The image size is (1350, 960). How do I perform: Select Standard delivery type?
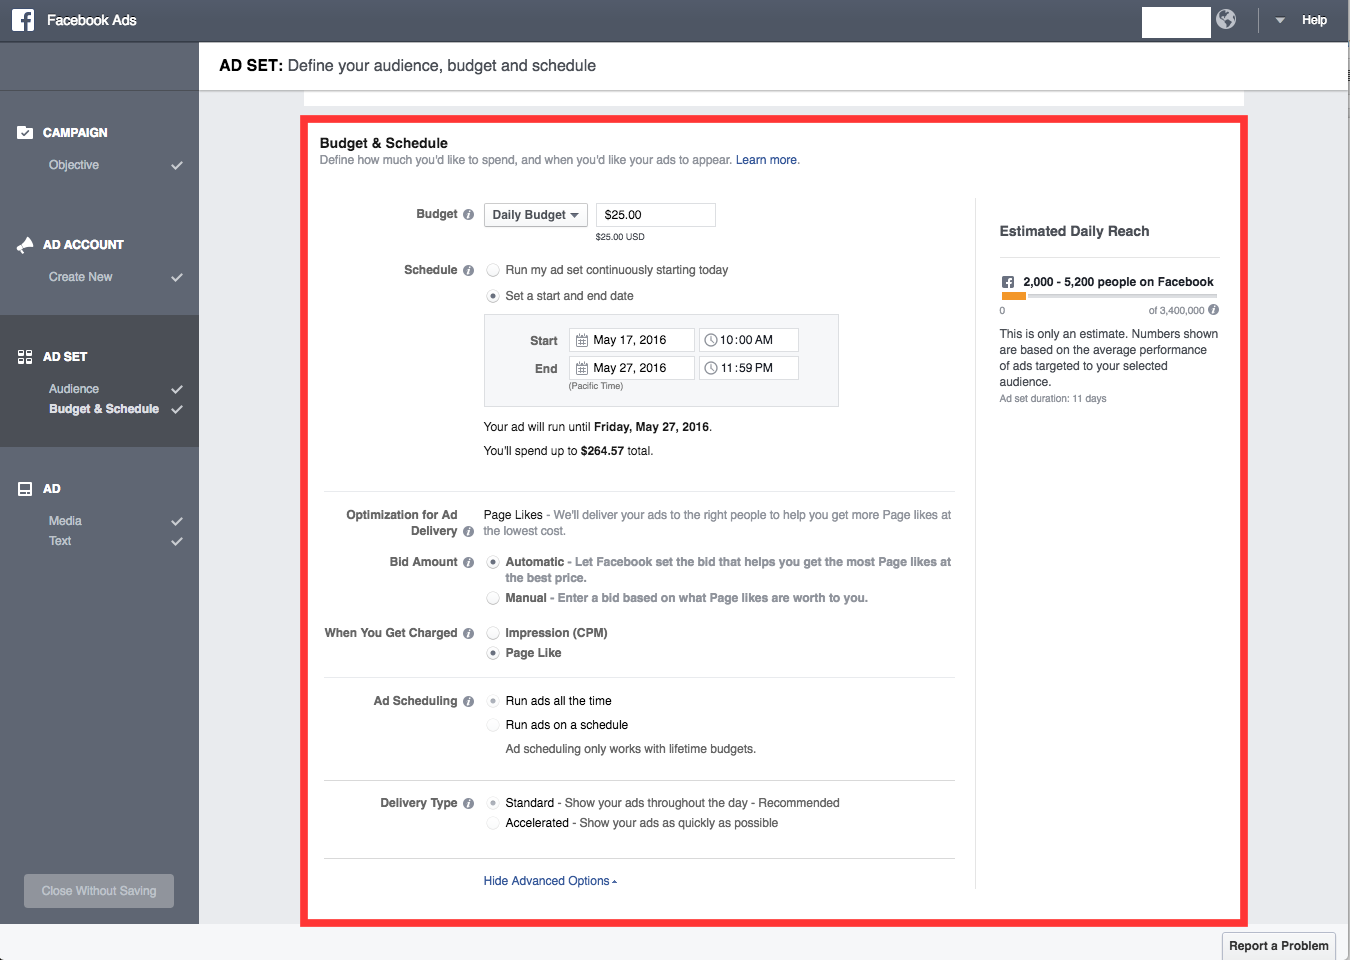493,803
